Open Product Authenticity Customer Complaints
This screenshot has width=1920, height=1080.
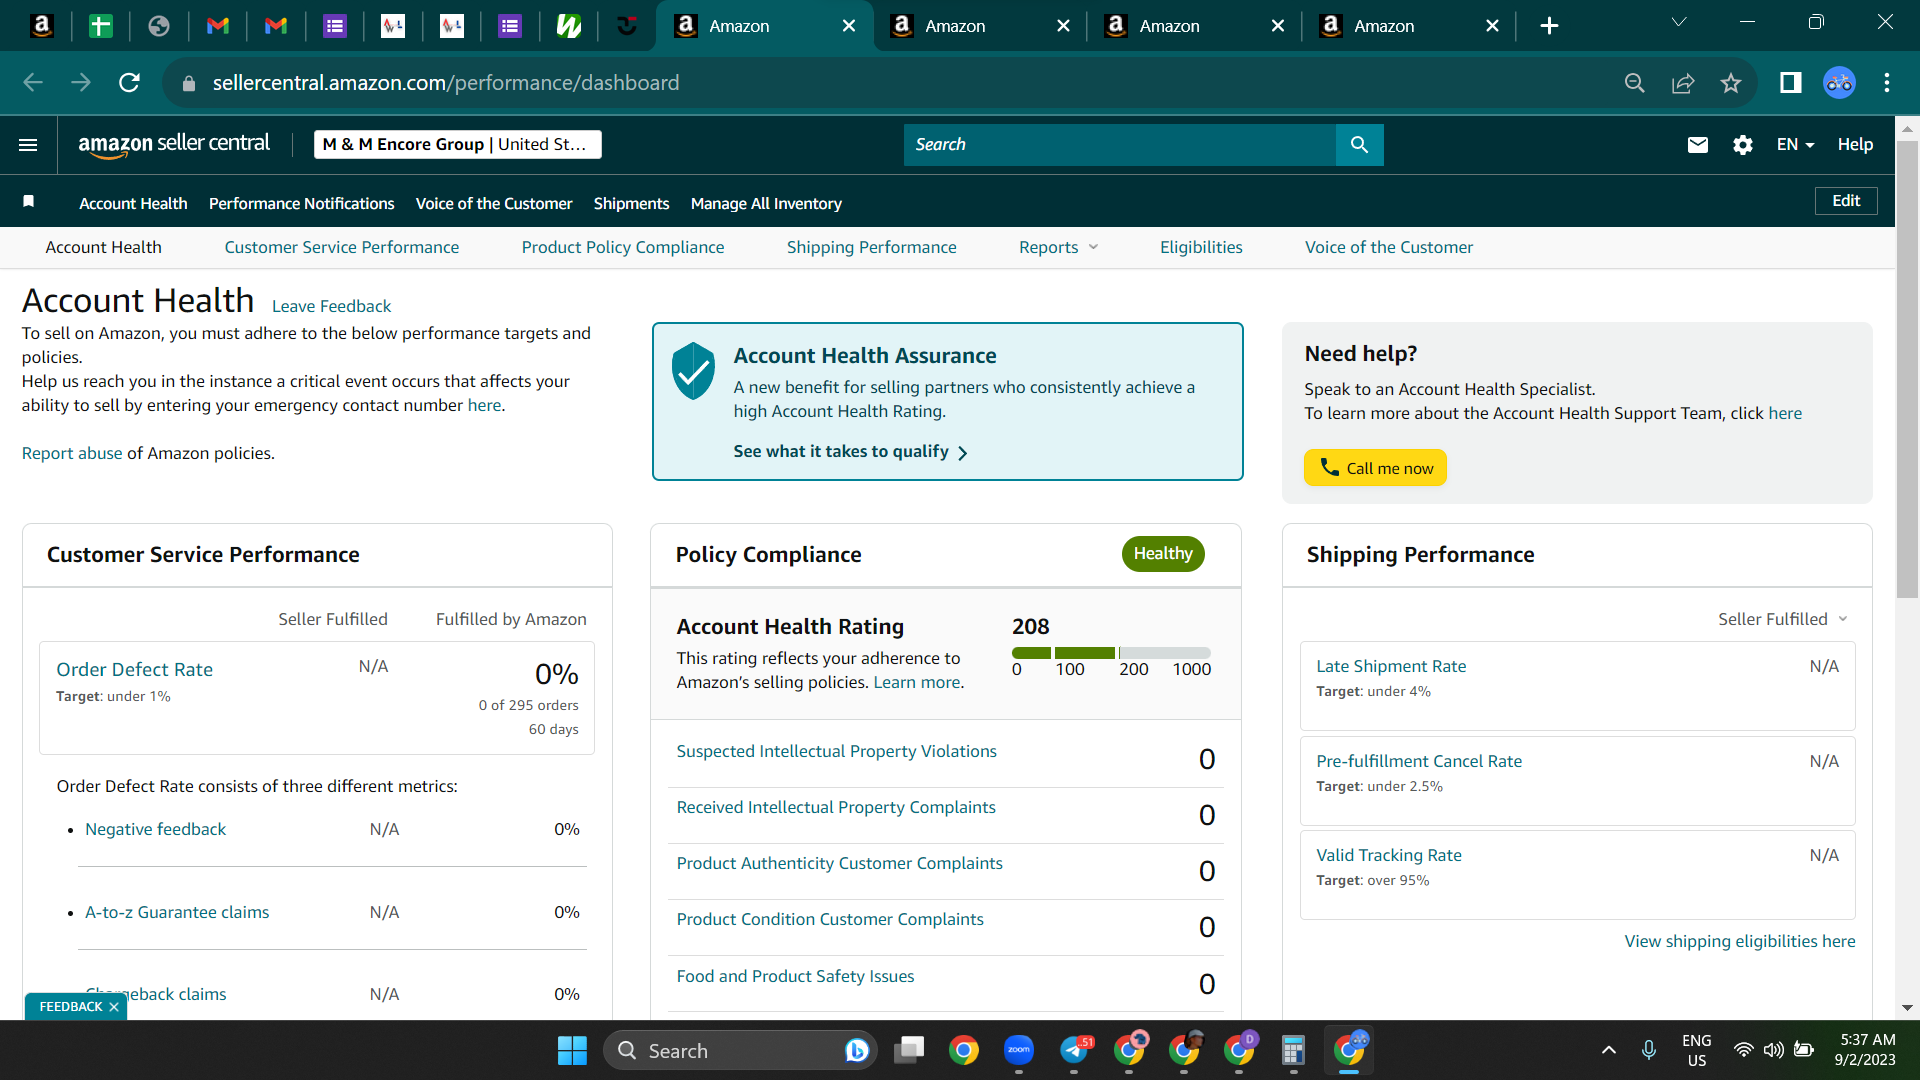click(x=839, y=863)
